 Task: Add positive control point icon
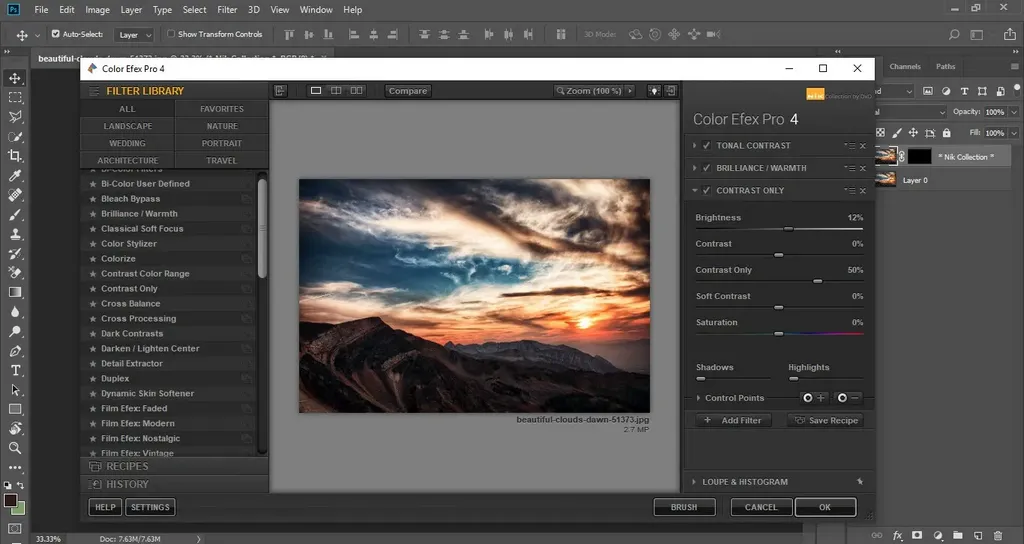pyautogui.click(x=814, y=398)
